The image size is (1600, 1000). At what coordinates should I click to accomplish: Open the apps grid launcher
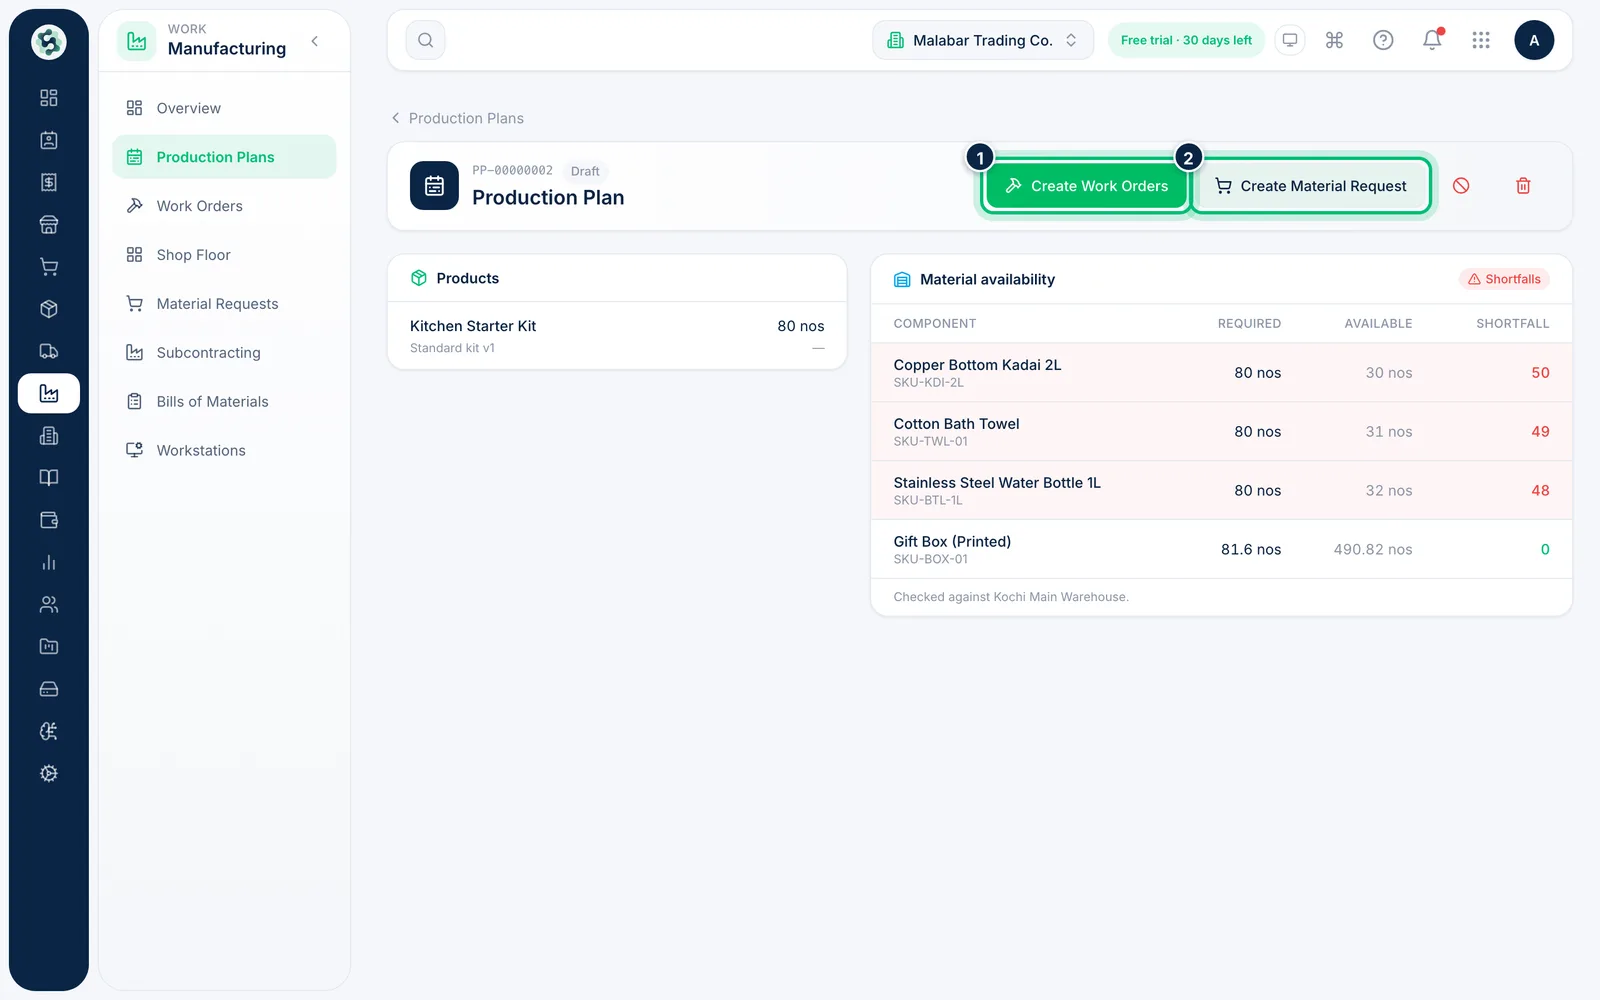click(x=1481, y=40)
